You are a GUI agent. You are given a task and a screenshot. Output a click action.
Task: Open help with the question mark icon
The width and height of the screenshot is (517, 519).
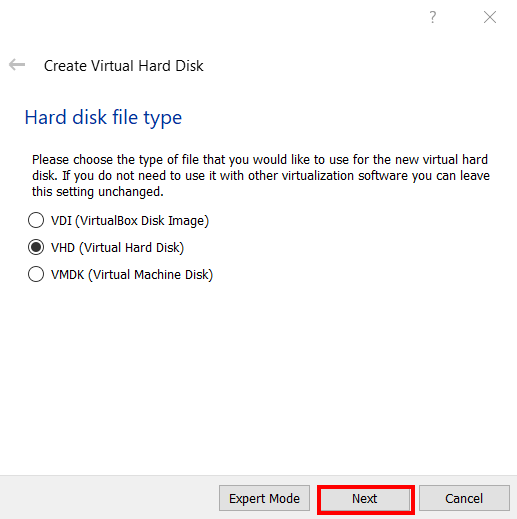pos(432,17)
